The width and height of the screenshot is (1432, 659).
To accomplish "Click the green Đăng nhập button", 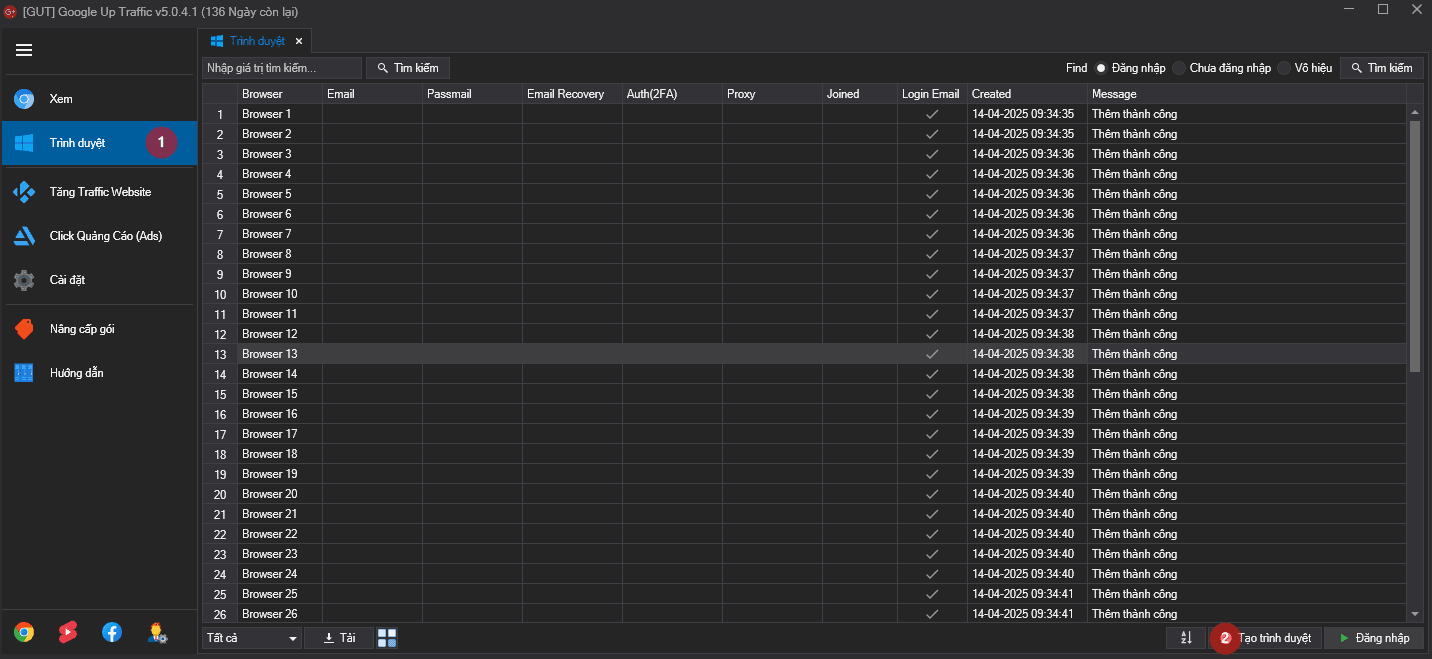I will coord(1374,638).
